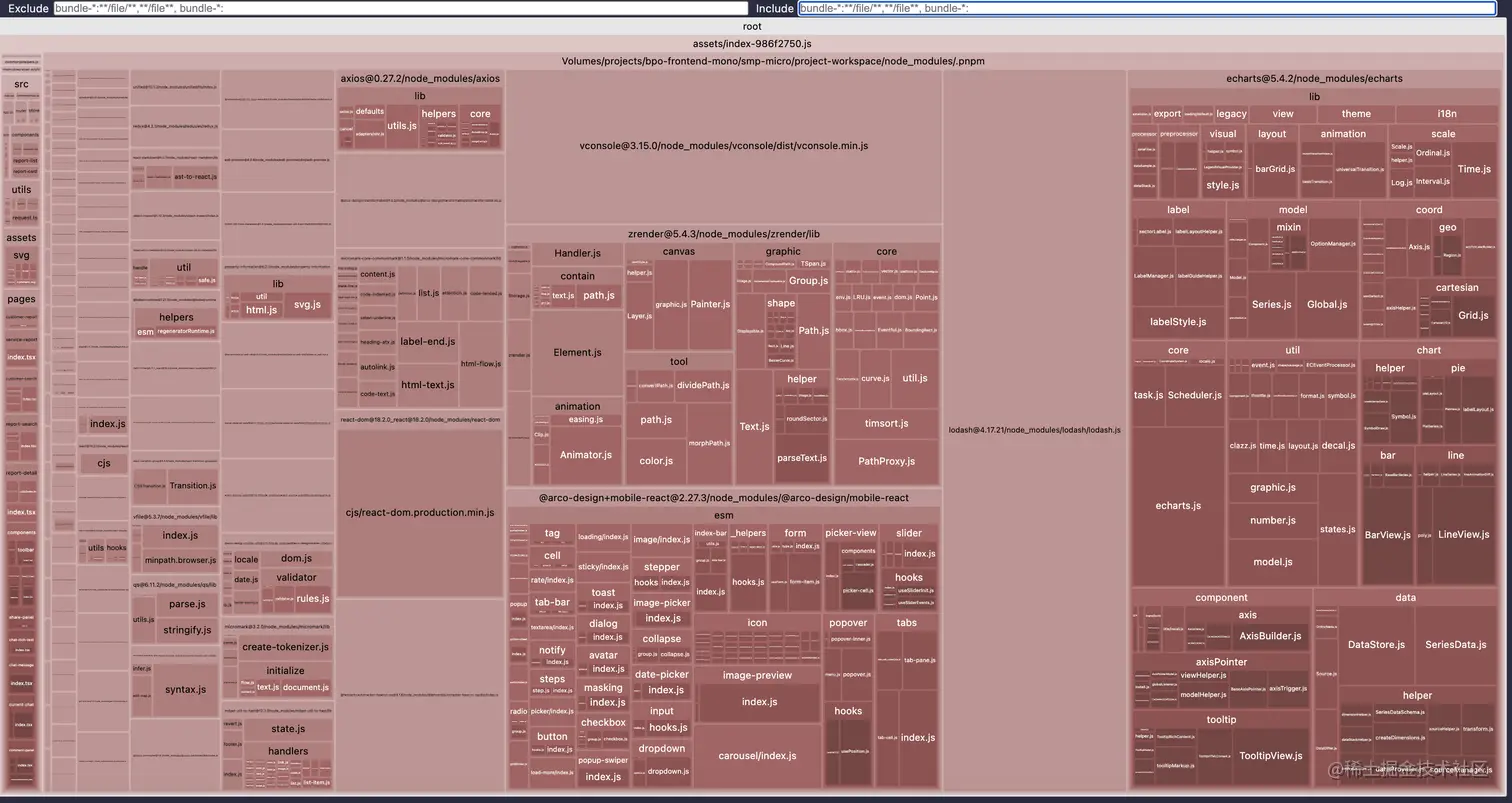Viewport: 1512px width, 803px height.
Task: Open the echarts.js block
Action: (x=1178, y=506)
